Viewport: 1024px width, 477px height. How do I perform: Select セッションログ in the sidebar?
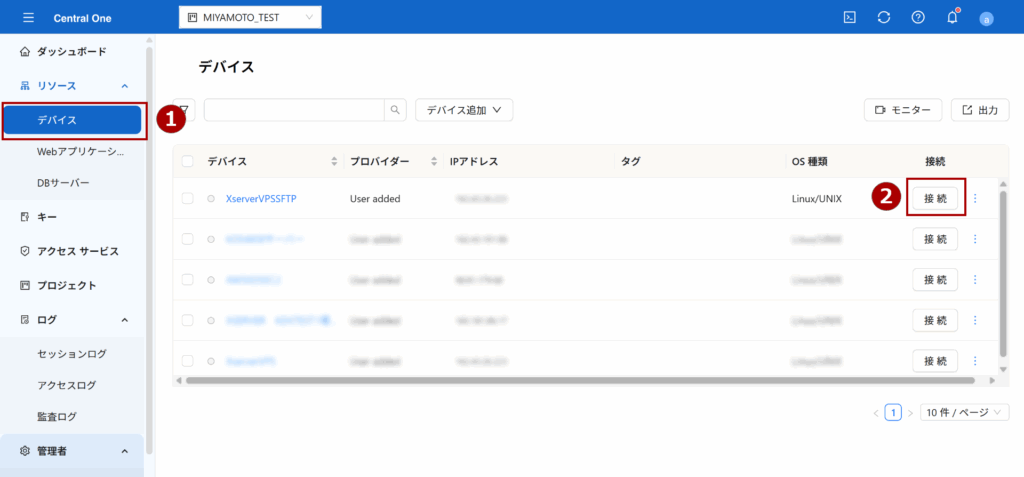[x=71, y=353]
